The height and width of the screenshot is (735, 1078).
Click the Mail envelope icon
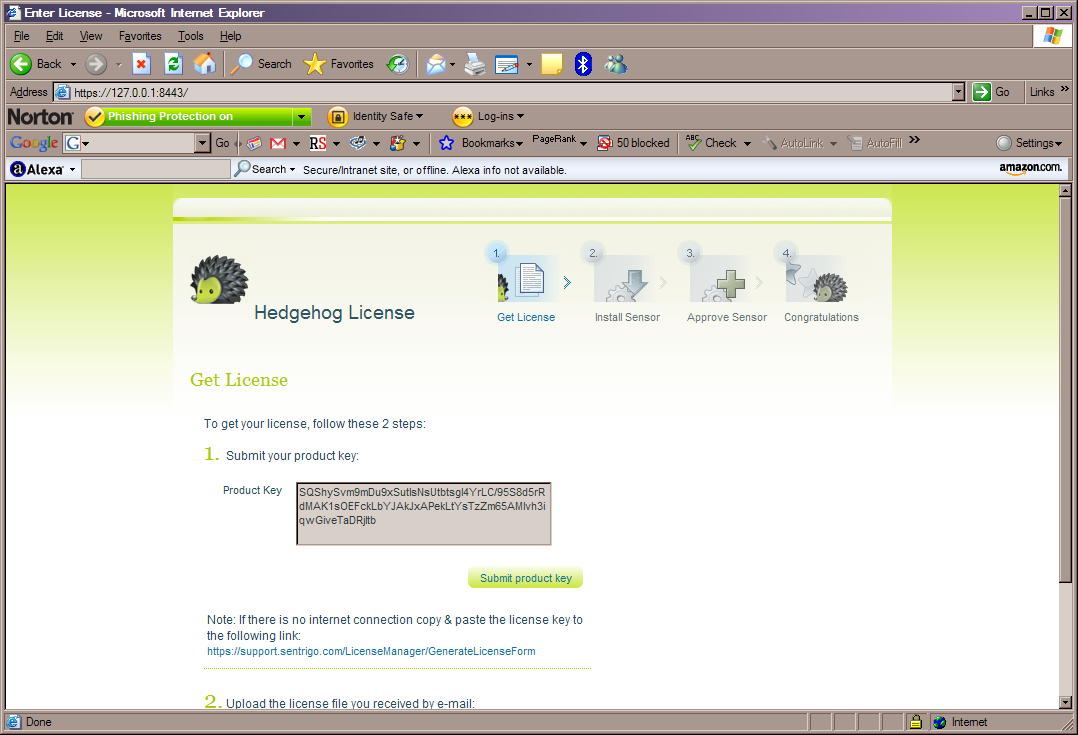(x=436, y=64)
